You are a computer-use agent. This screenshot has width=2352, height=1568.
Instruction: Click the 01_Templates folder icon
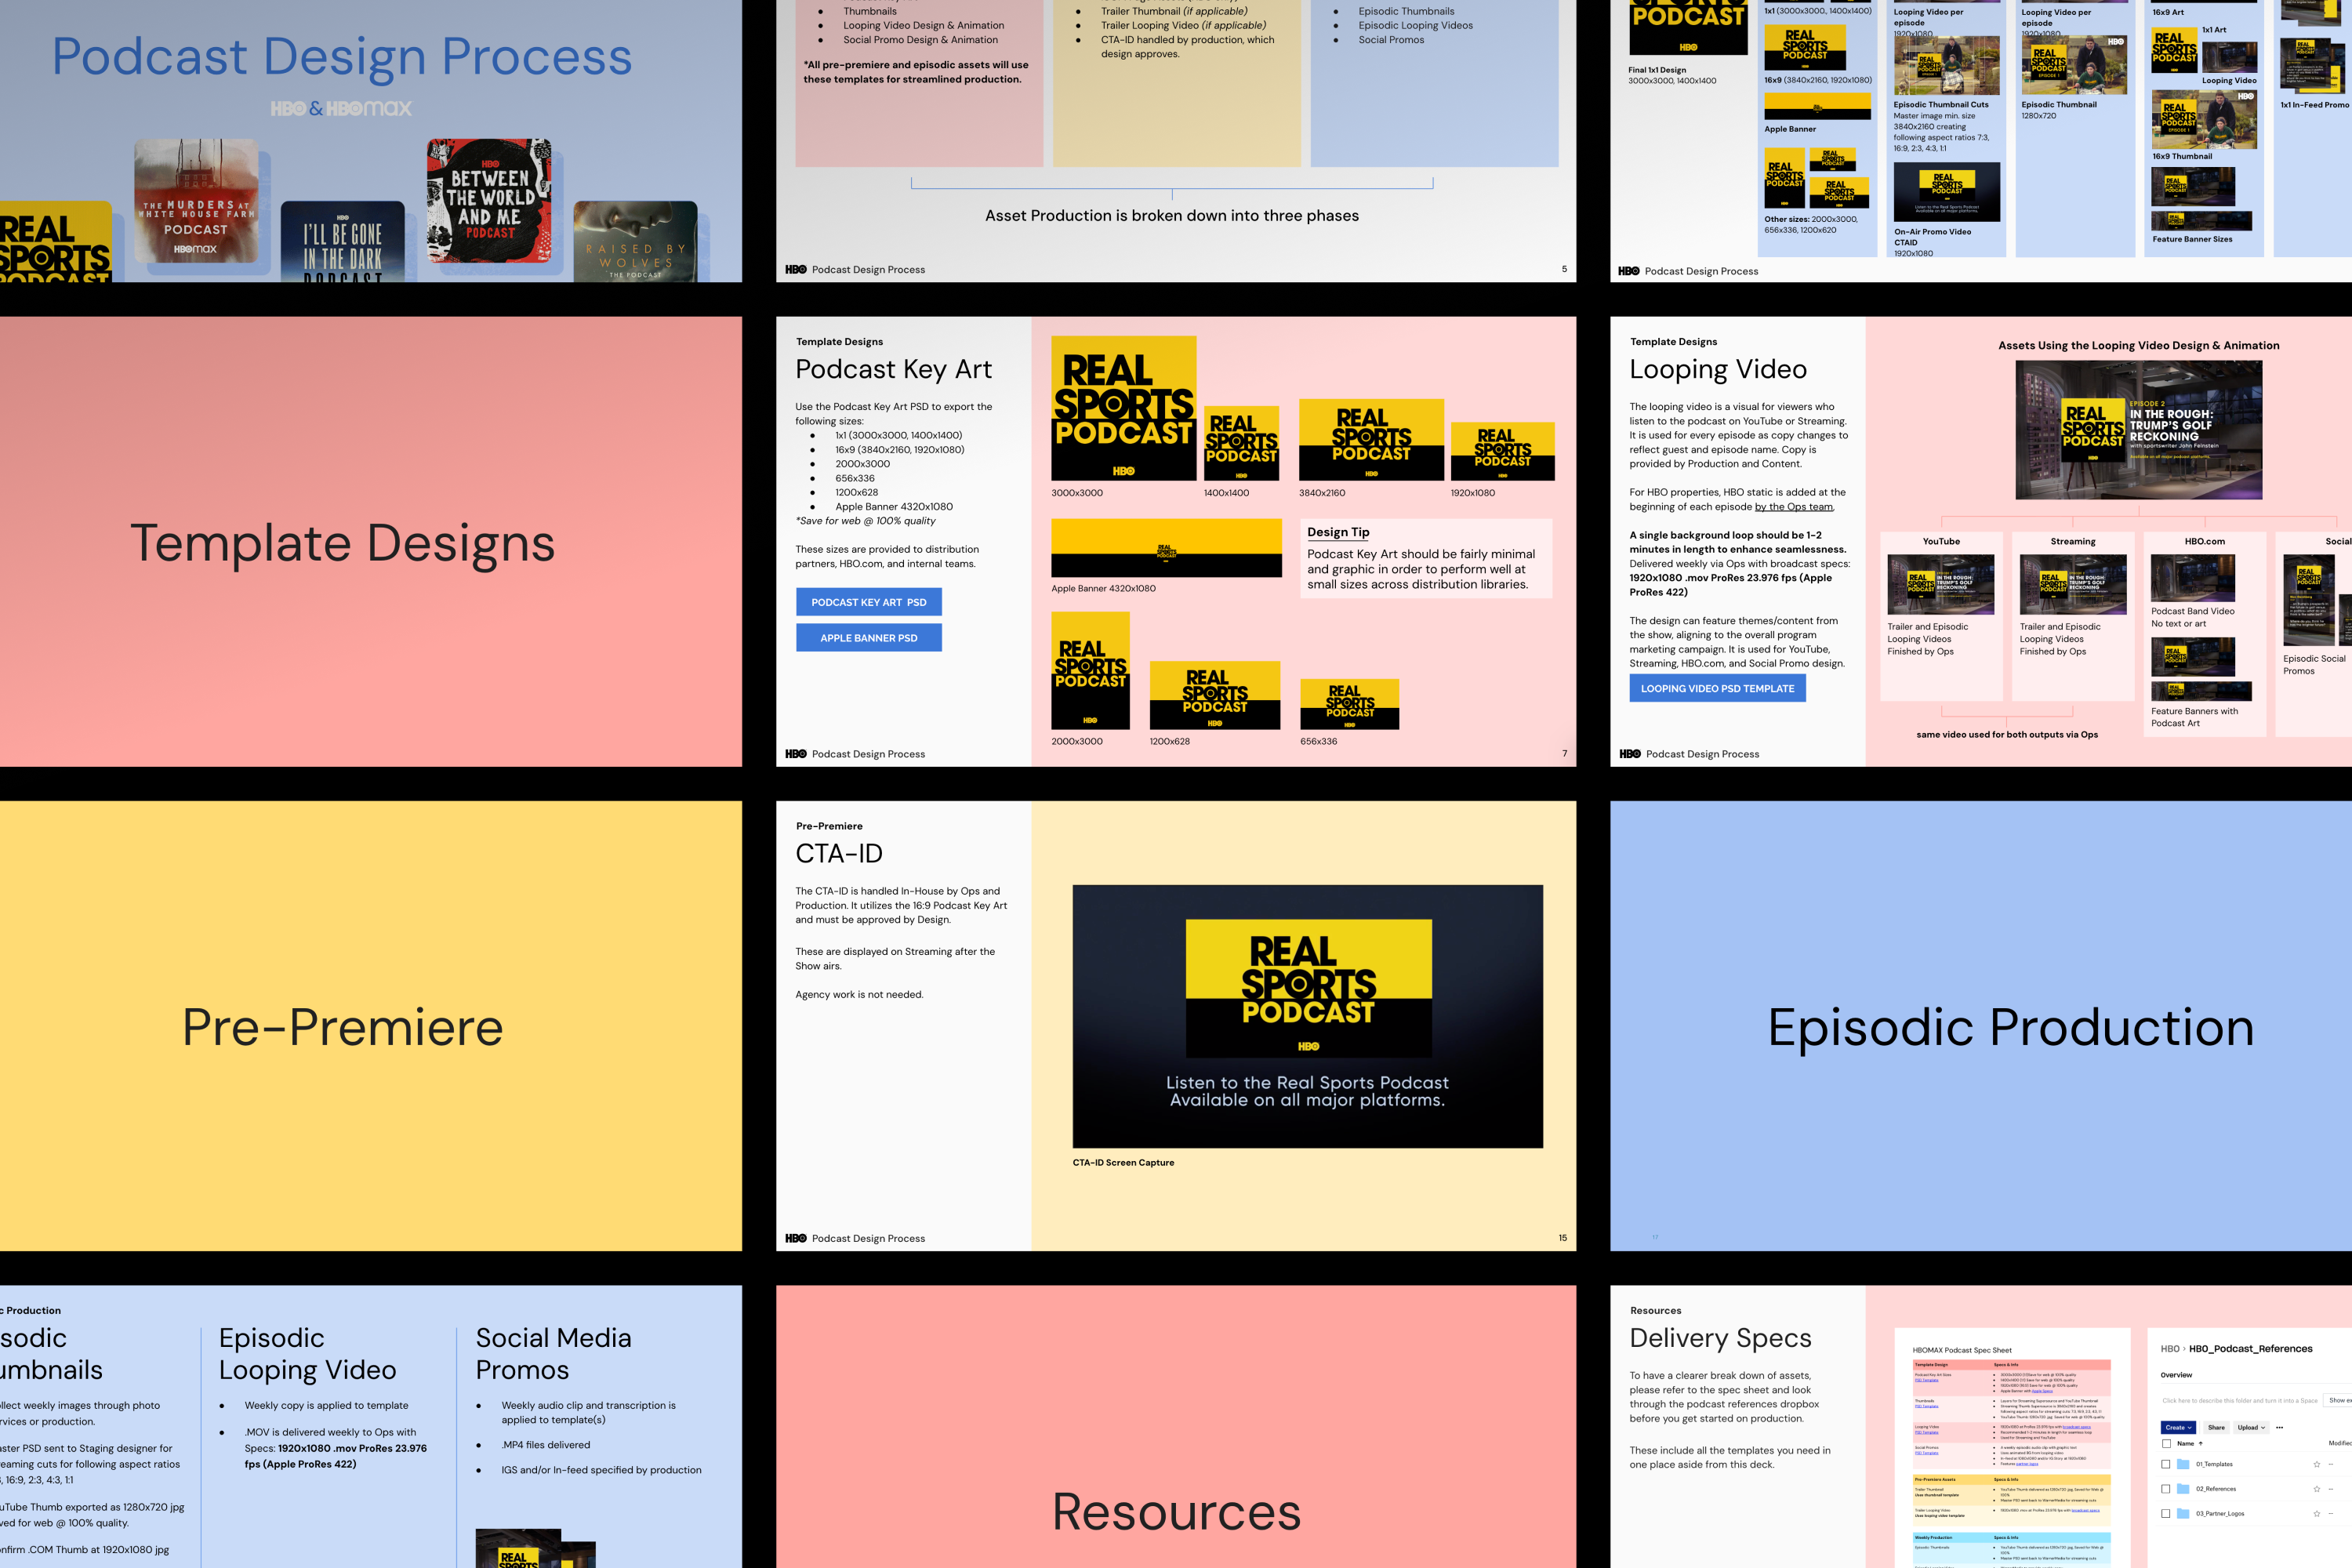click(x=2183, y=1464)
